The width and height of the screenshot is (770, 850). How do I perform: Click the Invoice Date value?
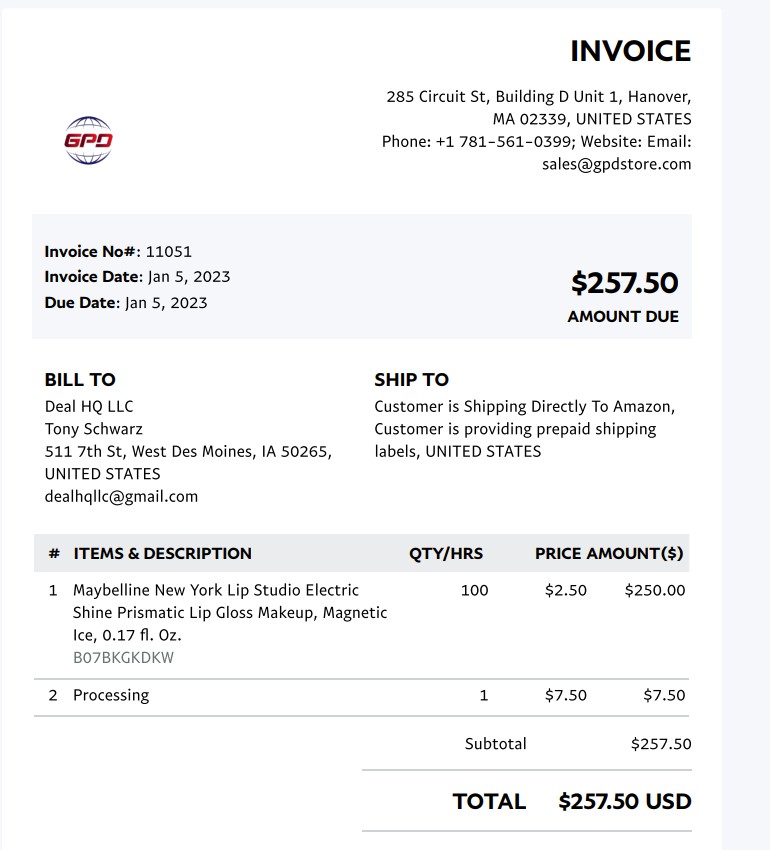tap(189, 277)
